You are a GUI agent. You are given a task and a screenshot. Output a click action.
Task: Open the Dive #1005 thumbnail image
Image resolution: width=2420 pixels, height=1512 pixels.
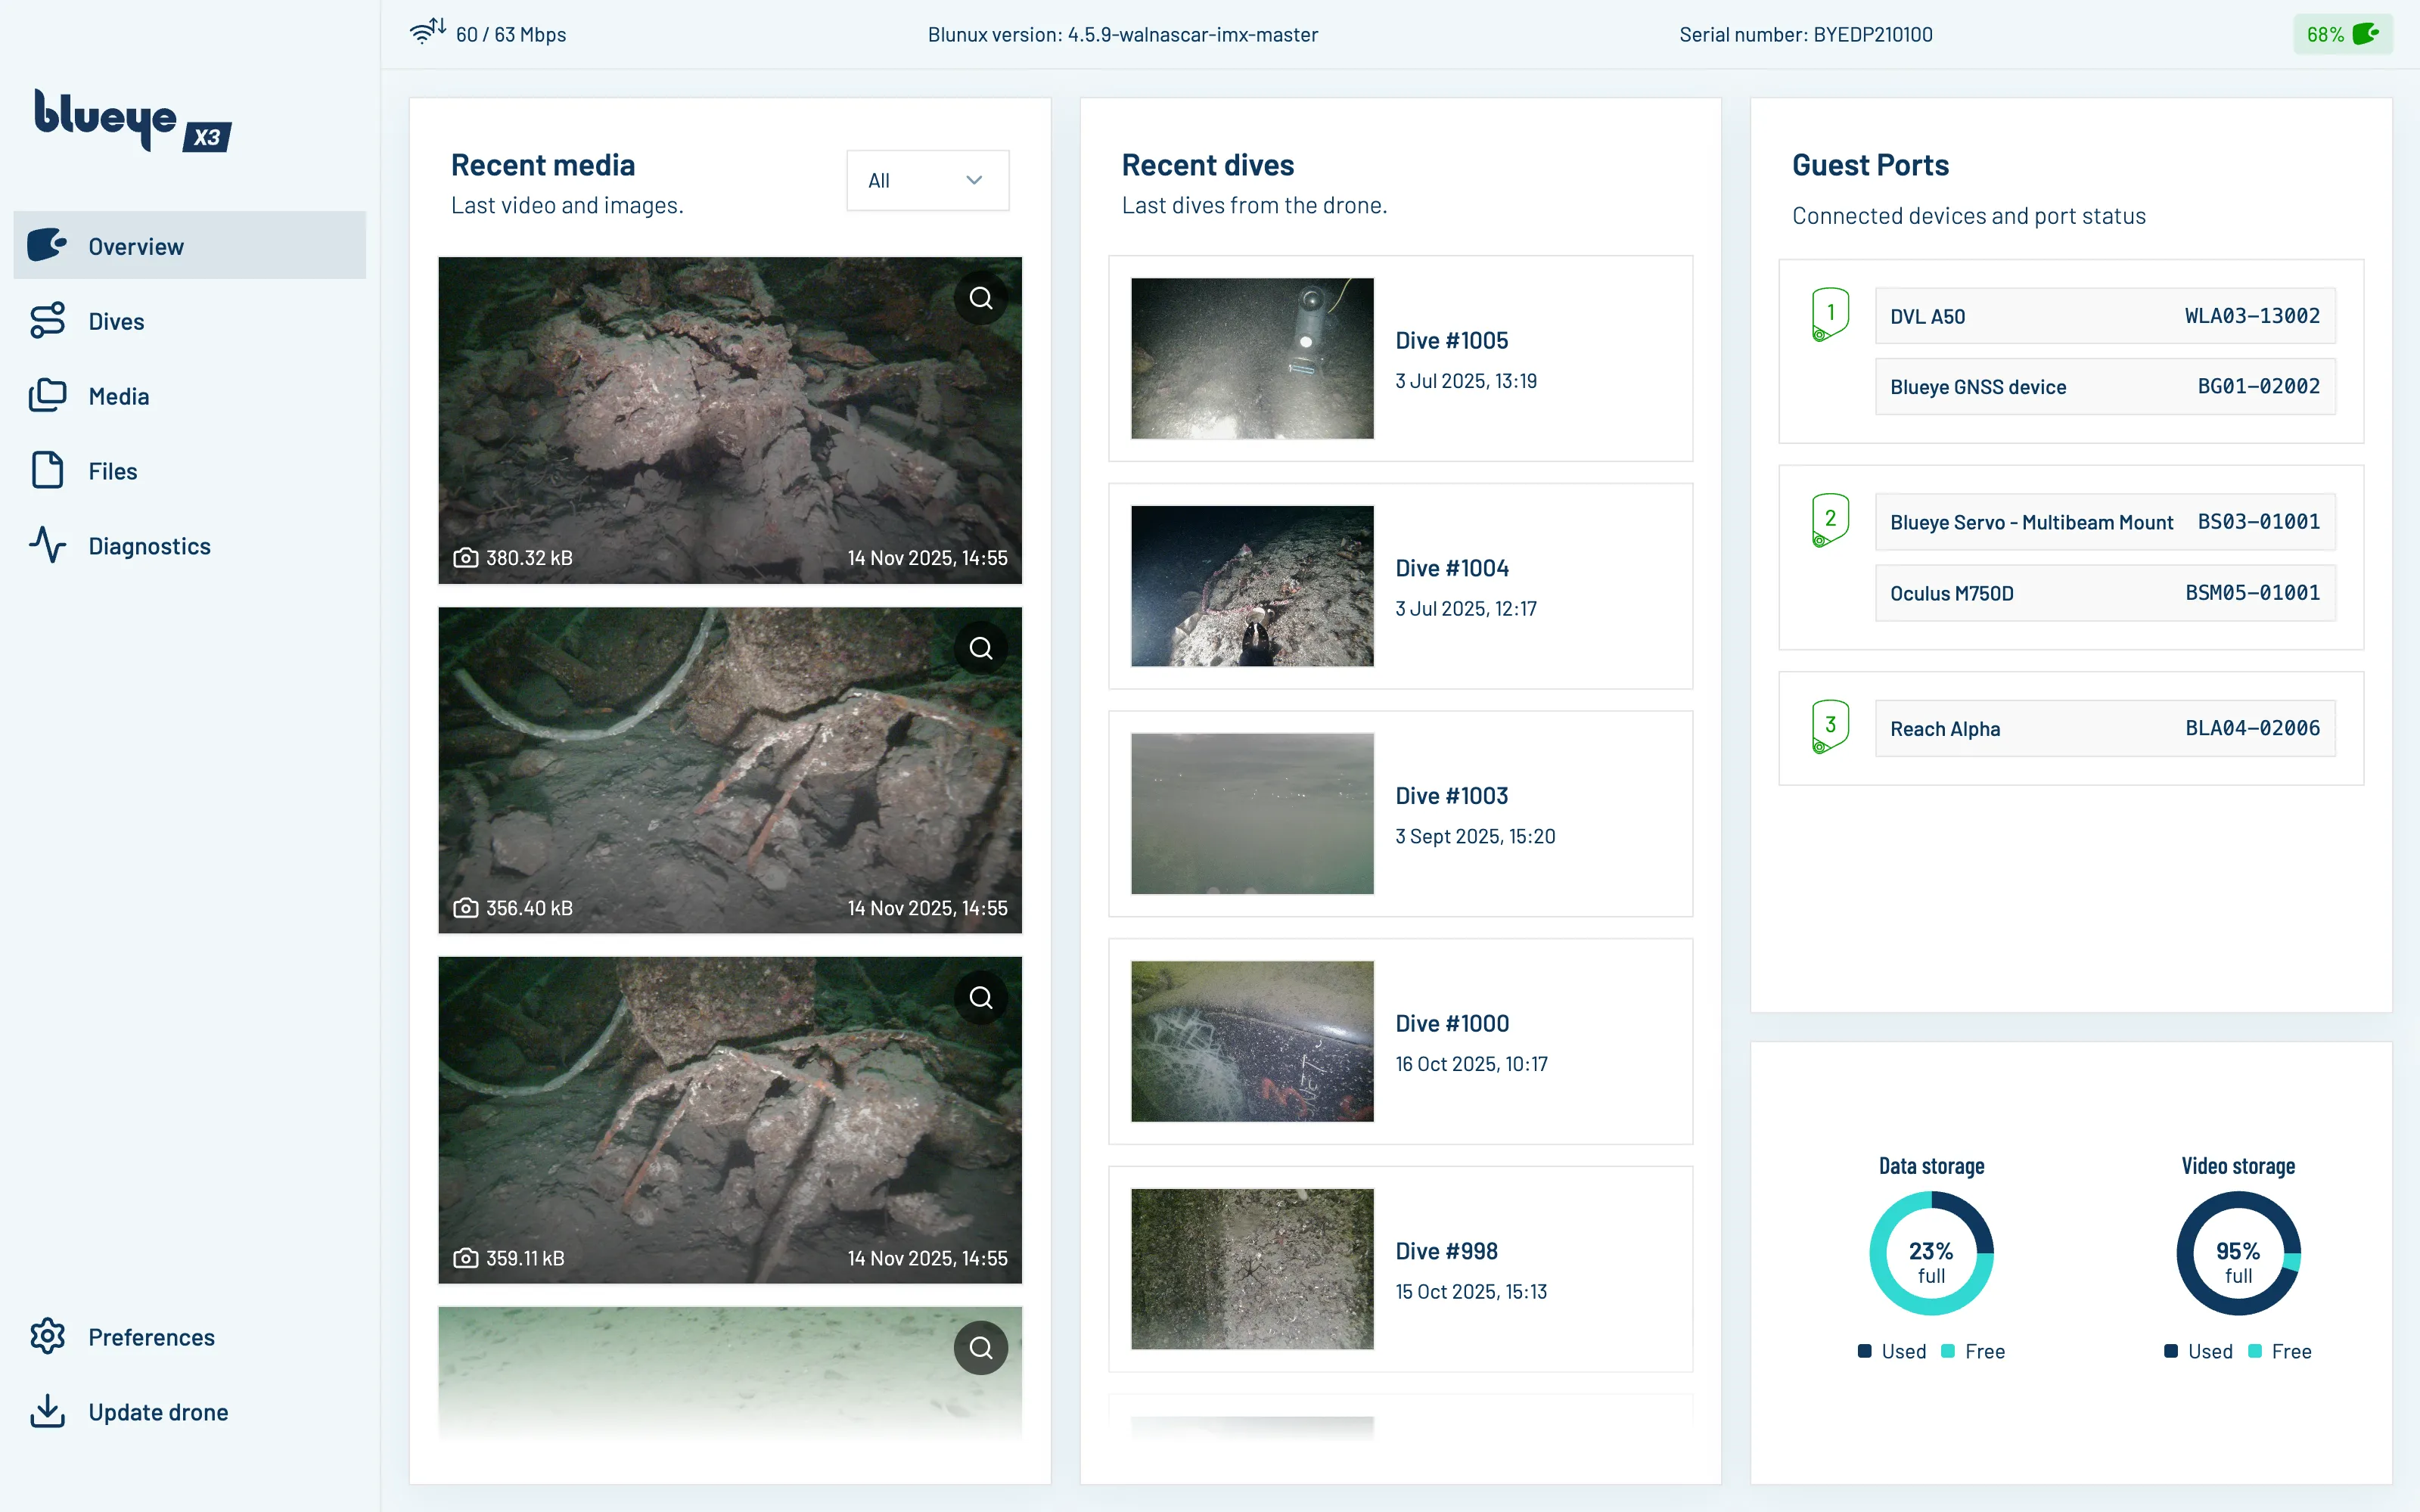(1252, 358)
